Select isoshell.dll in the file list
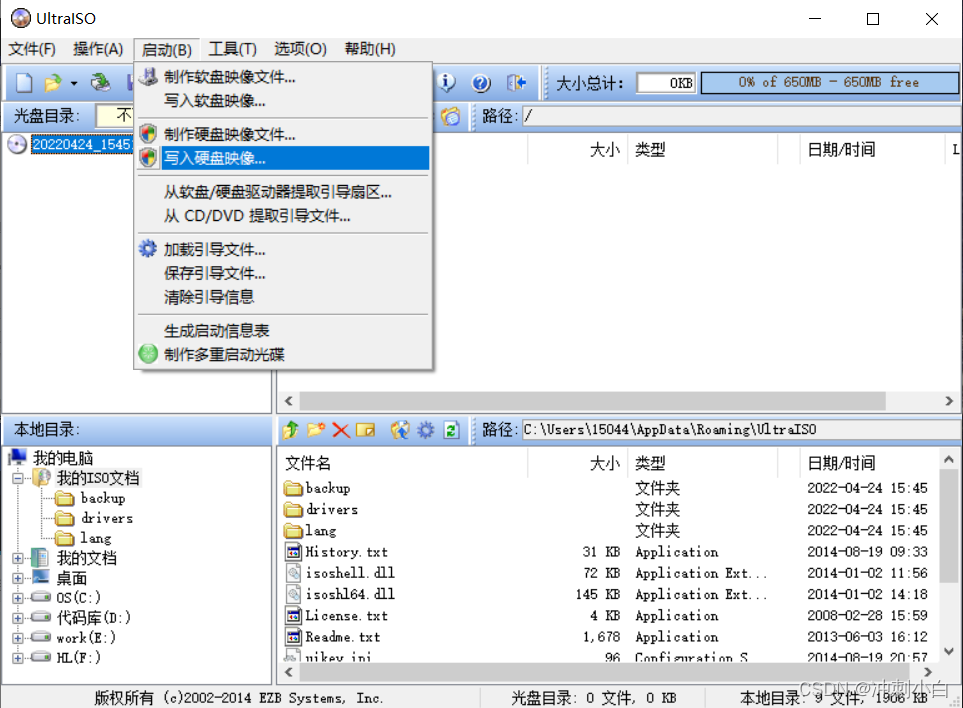This screenshot has height=708, width=963. tap(350, 573)
